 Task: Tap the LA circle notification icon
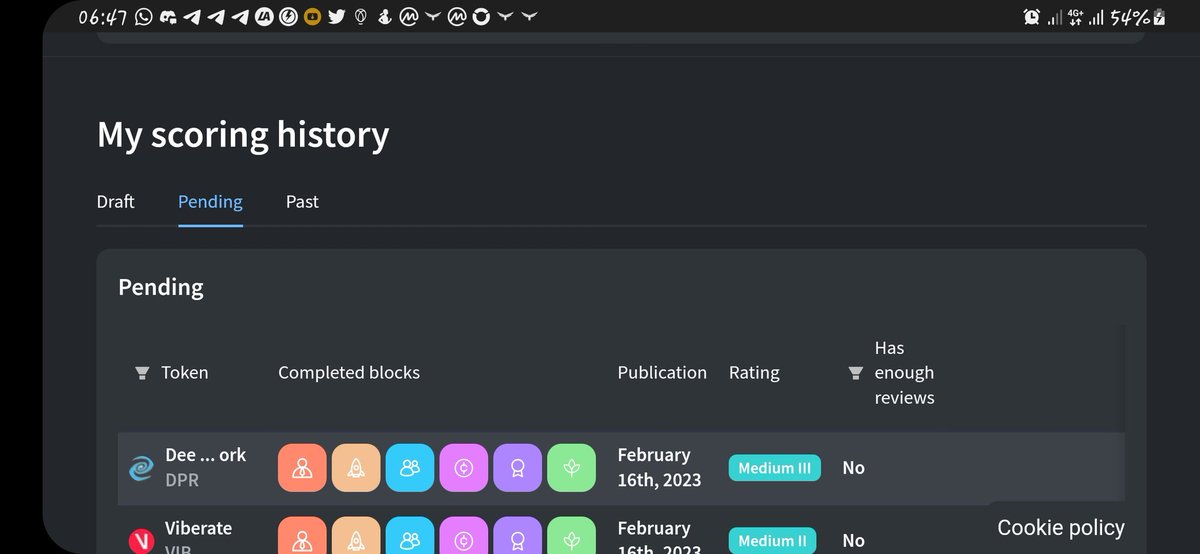(x=264, y=17)
